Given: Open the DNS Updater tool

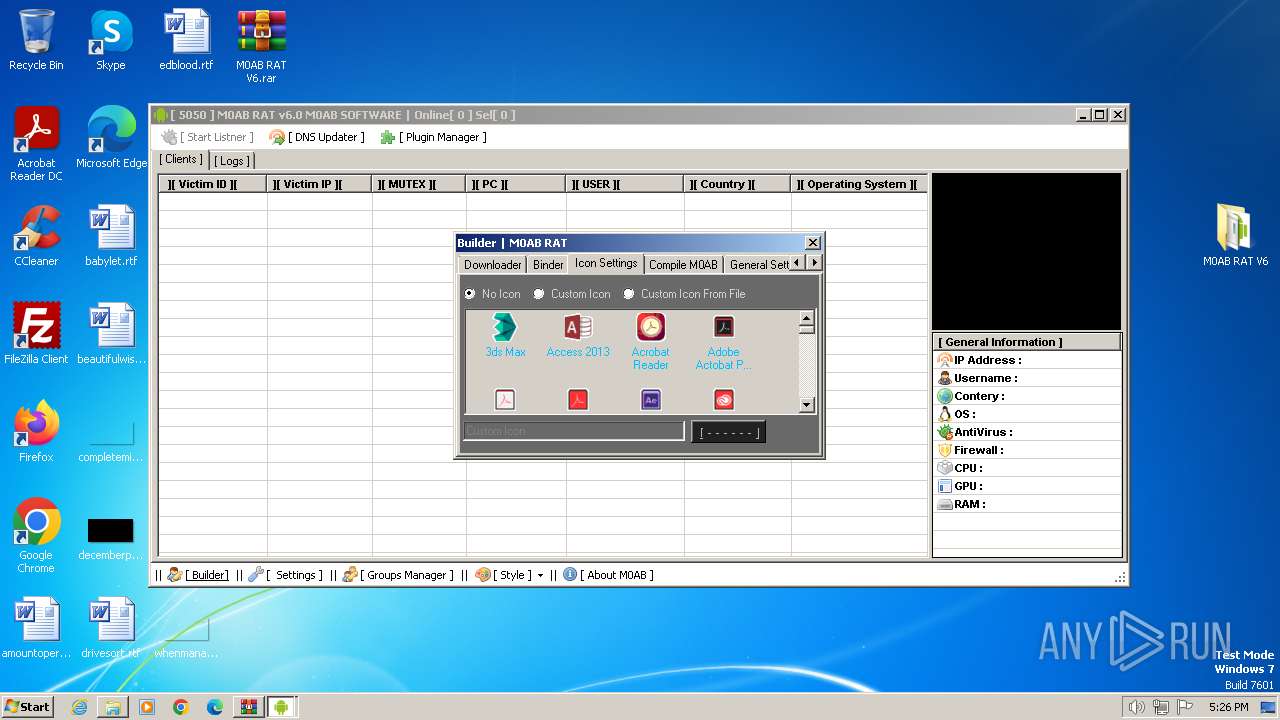Looking at the screenshot, I should pos(318,137).
